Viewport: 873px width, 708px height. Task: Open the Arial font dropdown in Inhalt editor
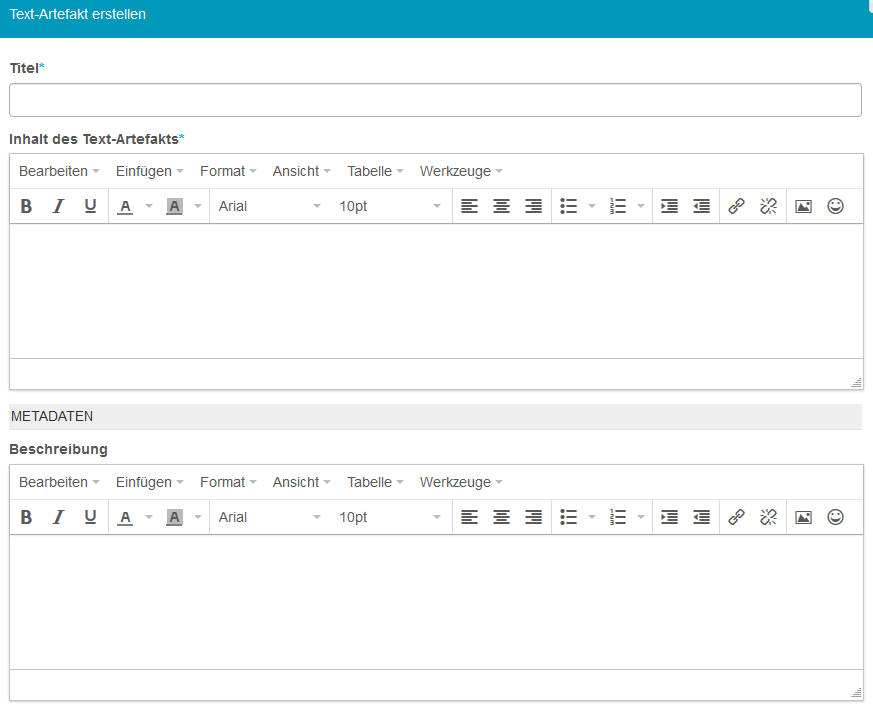(269, 206)
